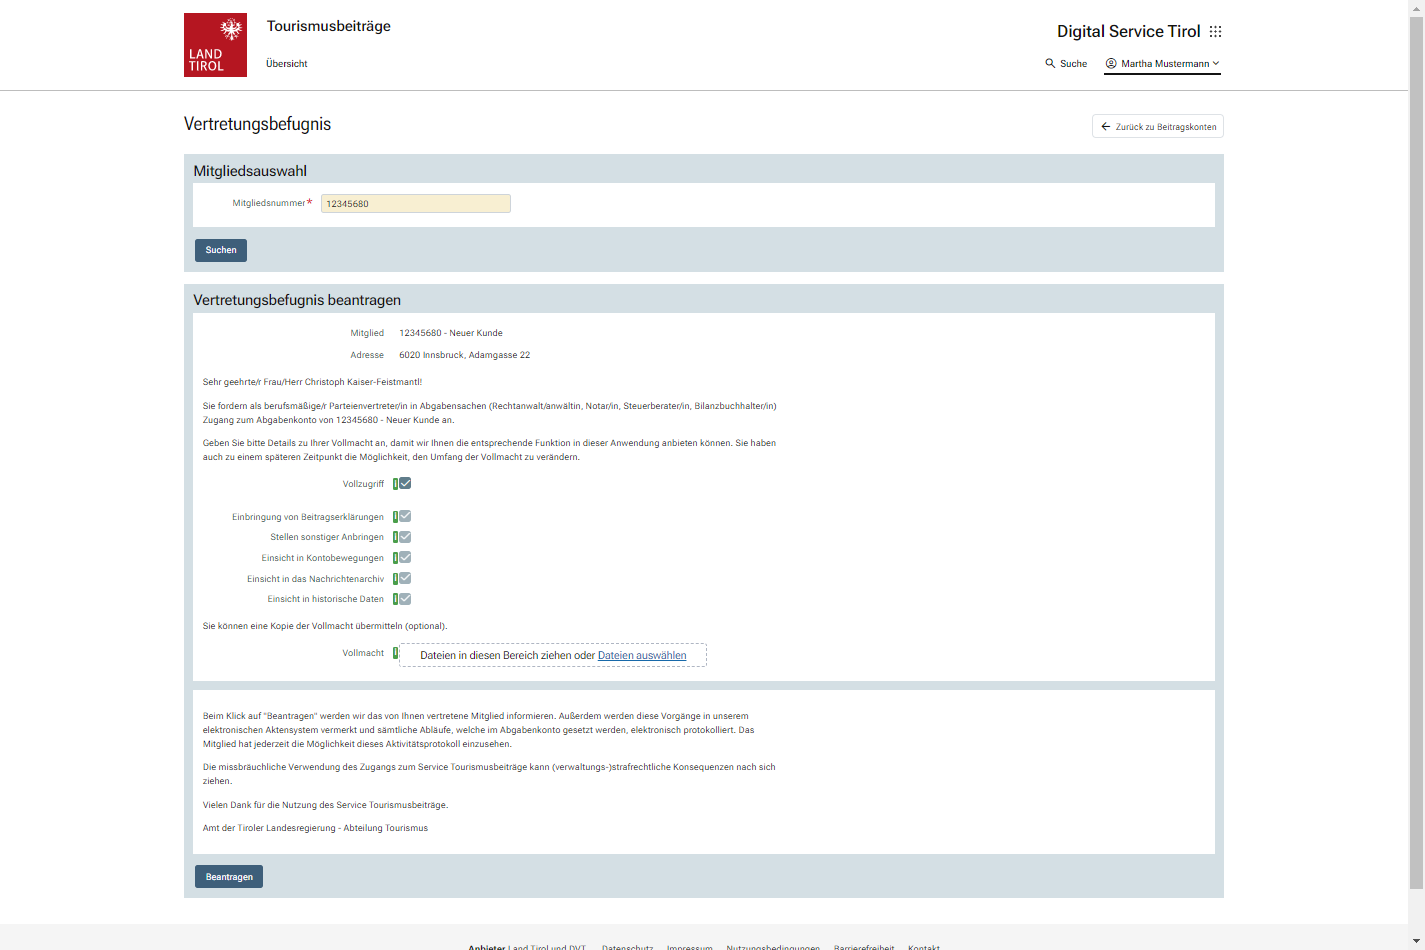Click the Mitgliedsnummer input field

tap(415, 204)
